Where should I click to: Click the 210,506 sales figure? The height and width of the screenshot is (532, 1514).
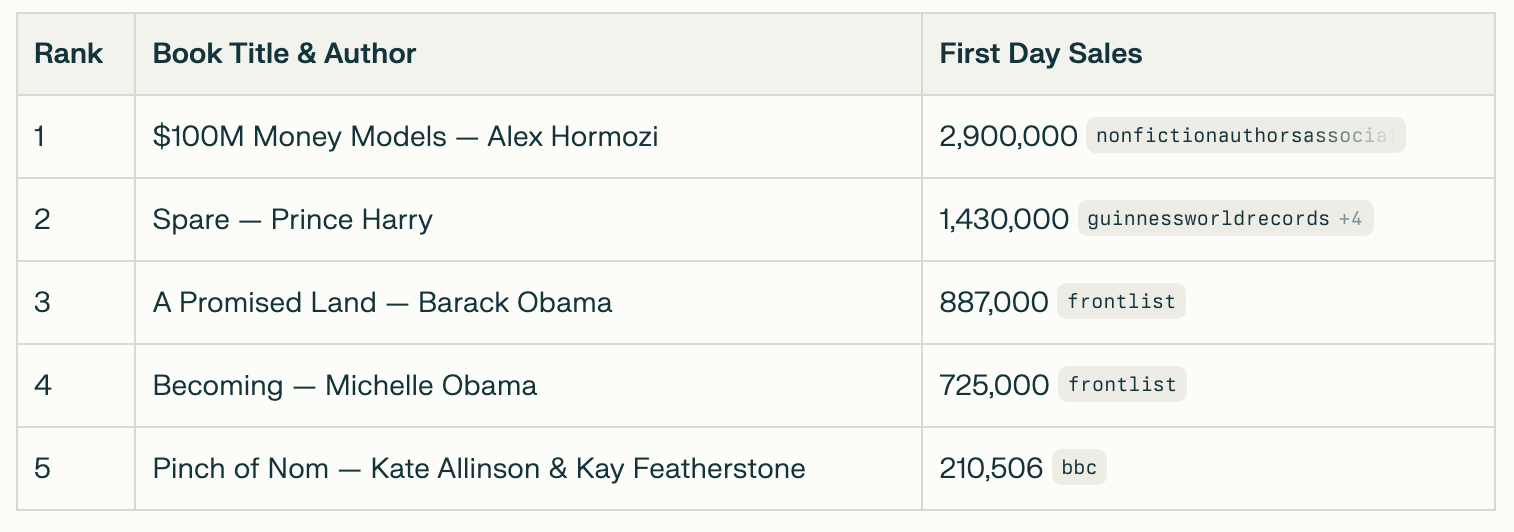point(991,468)
